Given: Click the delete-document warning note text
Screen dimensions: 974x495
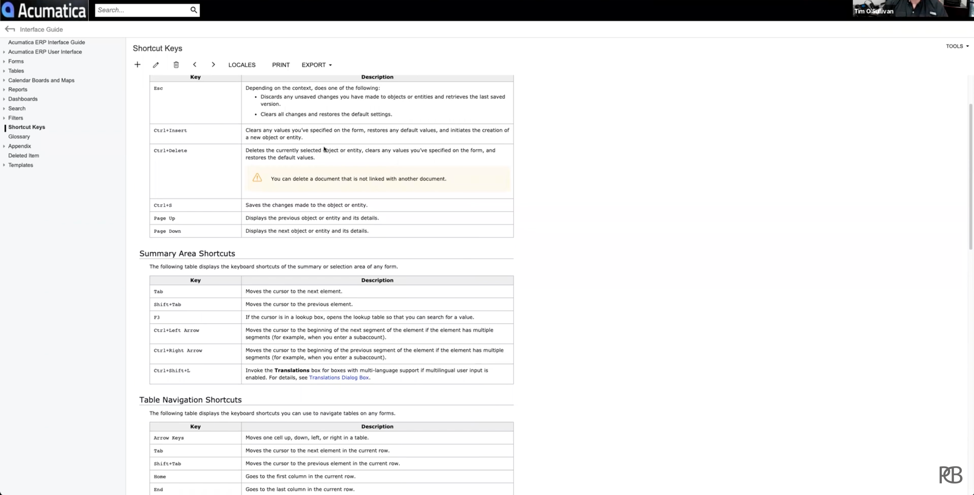Looking at the screenshot, I should [358, 179].
